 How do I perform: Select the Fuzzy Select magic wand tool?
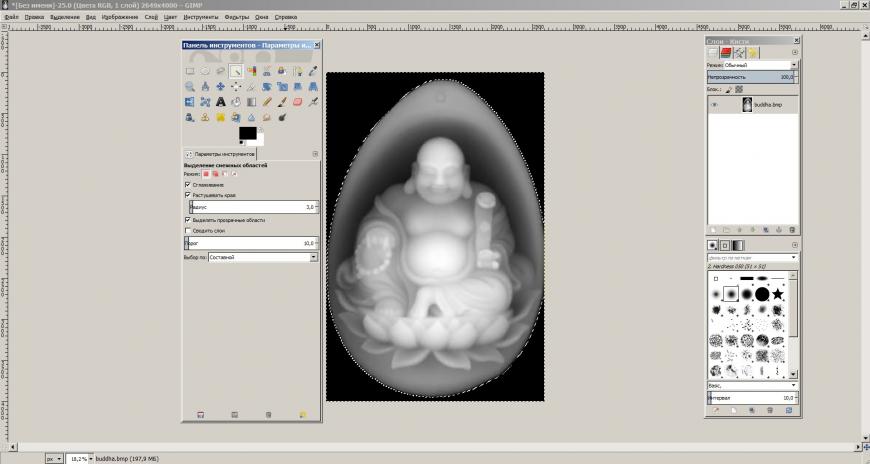(x=236, y=71)
